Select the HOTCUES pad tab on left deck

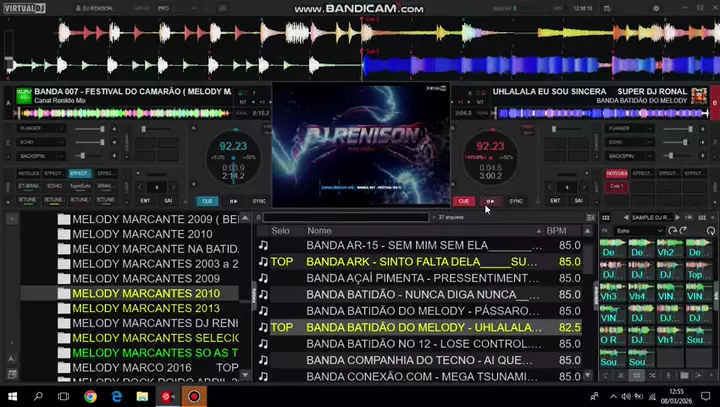(28, 173)
